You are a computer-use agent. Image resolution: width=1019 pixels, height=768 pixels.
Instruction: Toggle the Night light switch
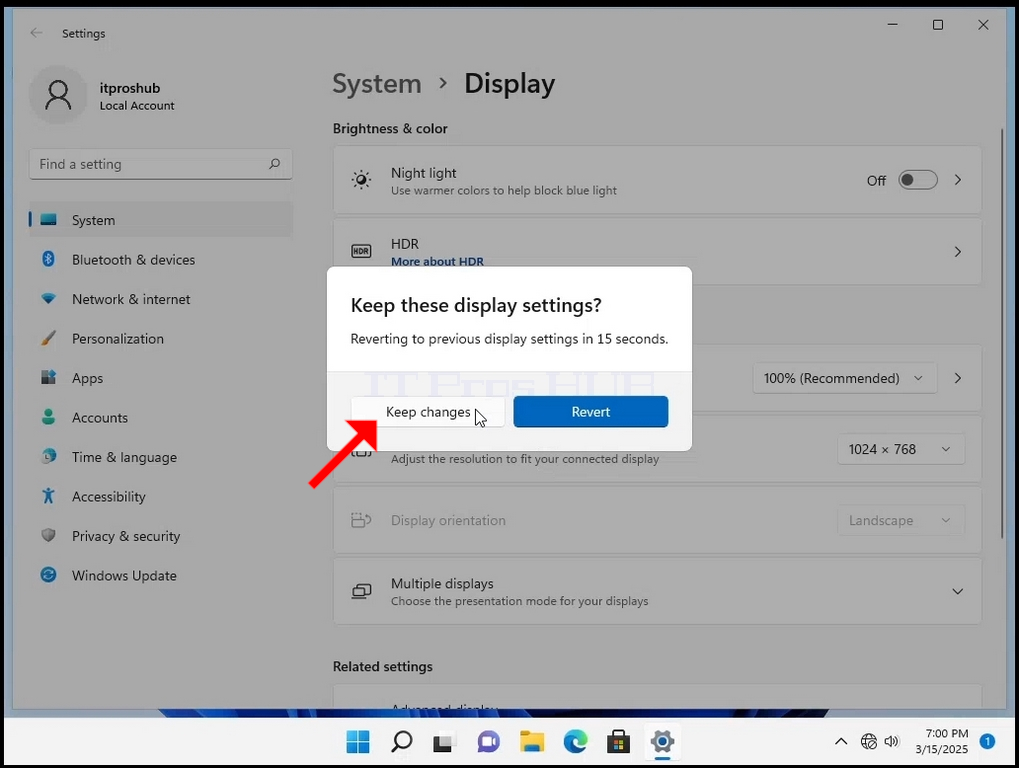pyautogui.click(x=918, y=180)
